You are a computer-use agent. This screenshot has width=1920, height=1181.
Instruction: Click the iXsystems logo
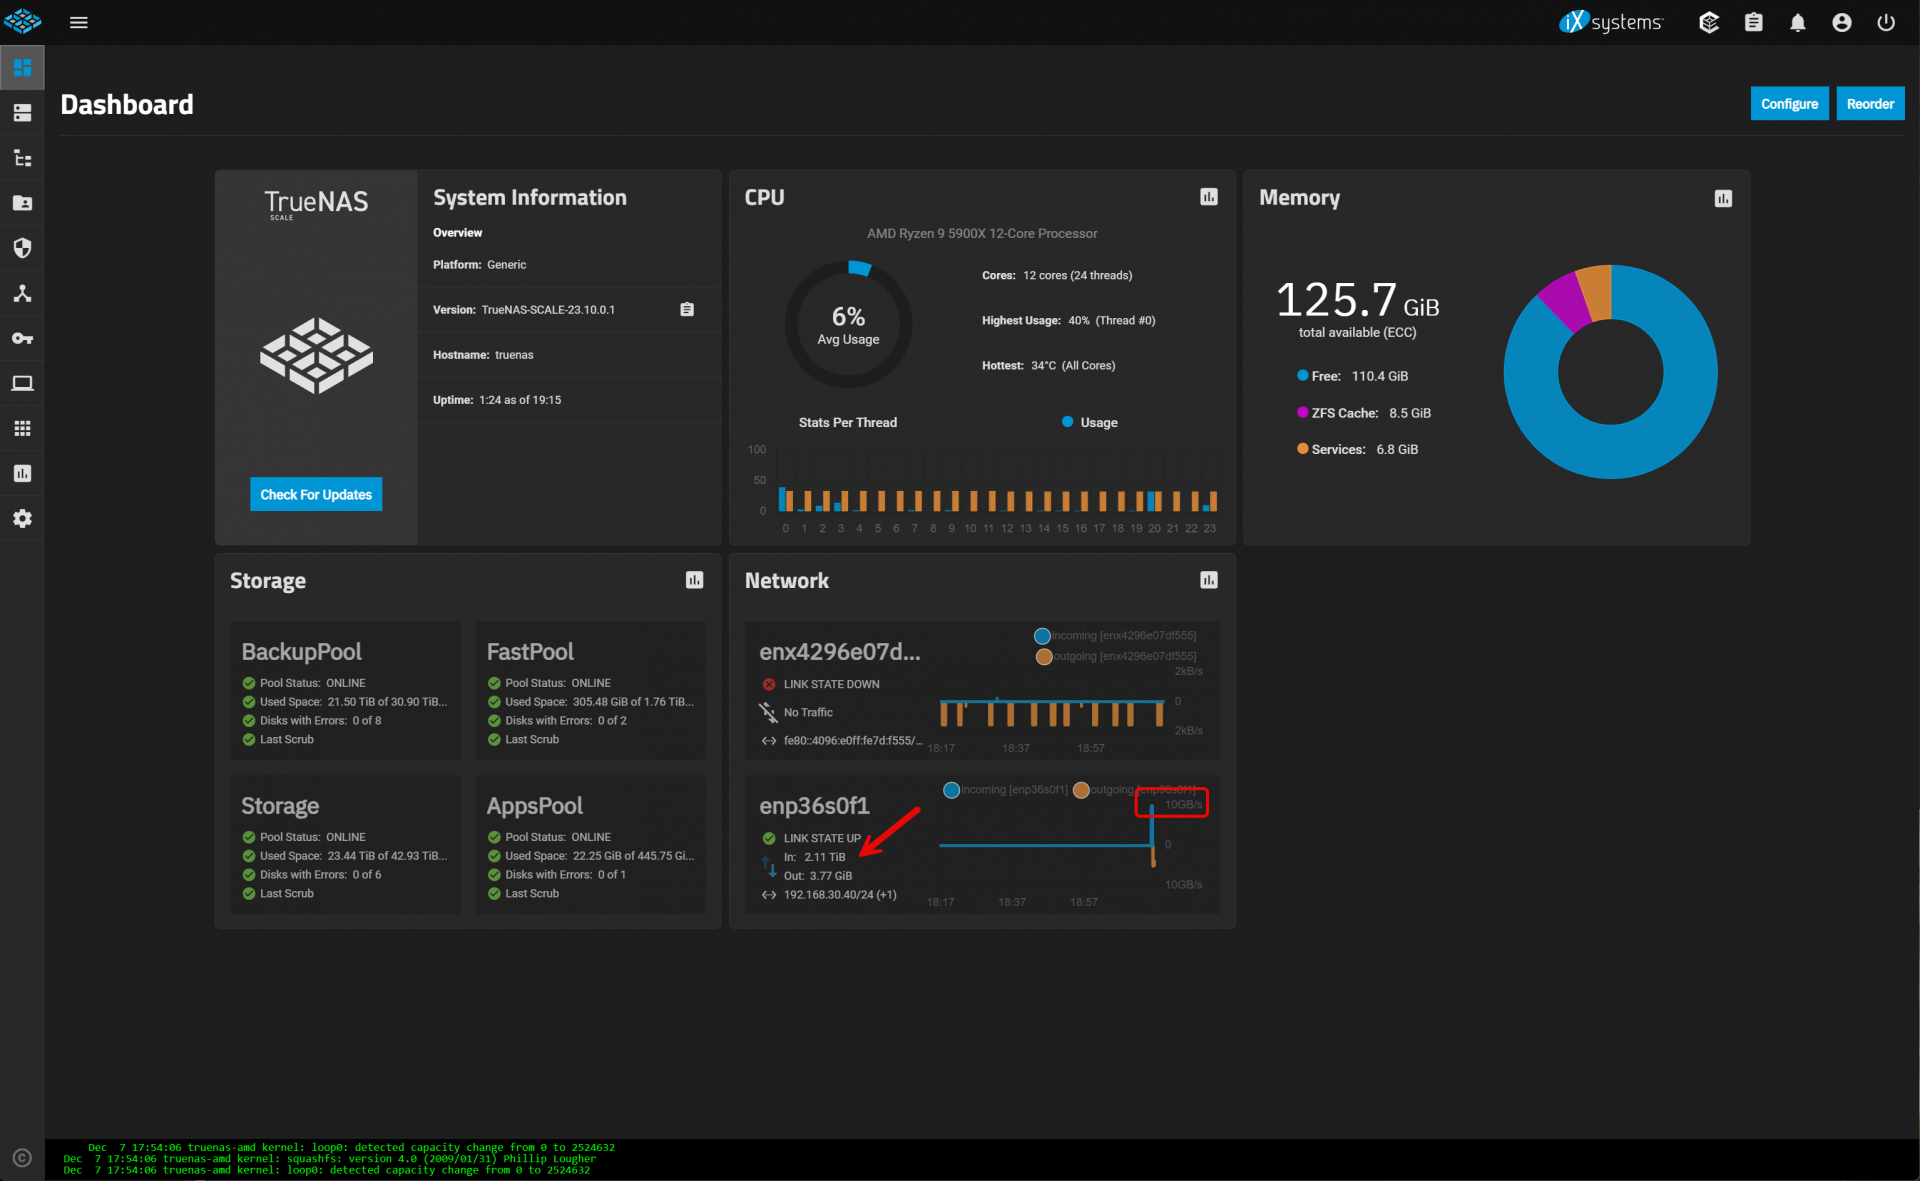(1610, 22)
